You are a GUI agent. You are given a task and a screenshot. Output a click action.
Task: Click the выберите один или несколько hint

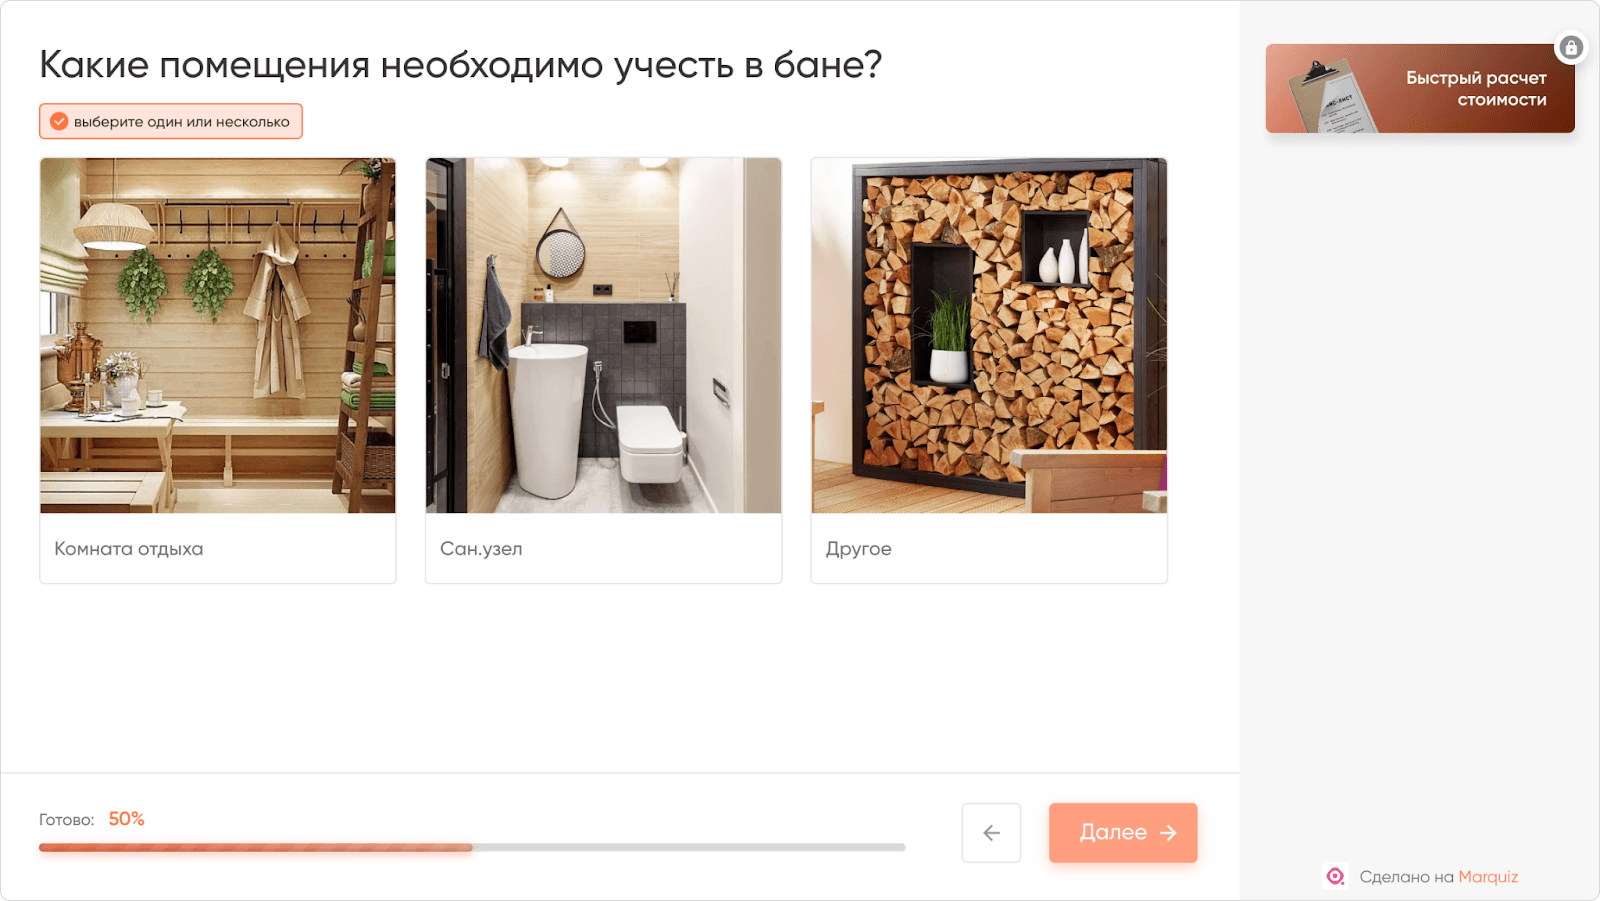tap(171, 122)
